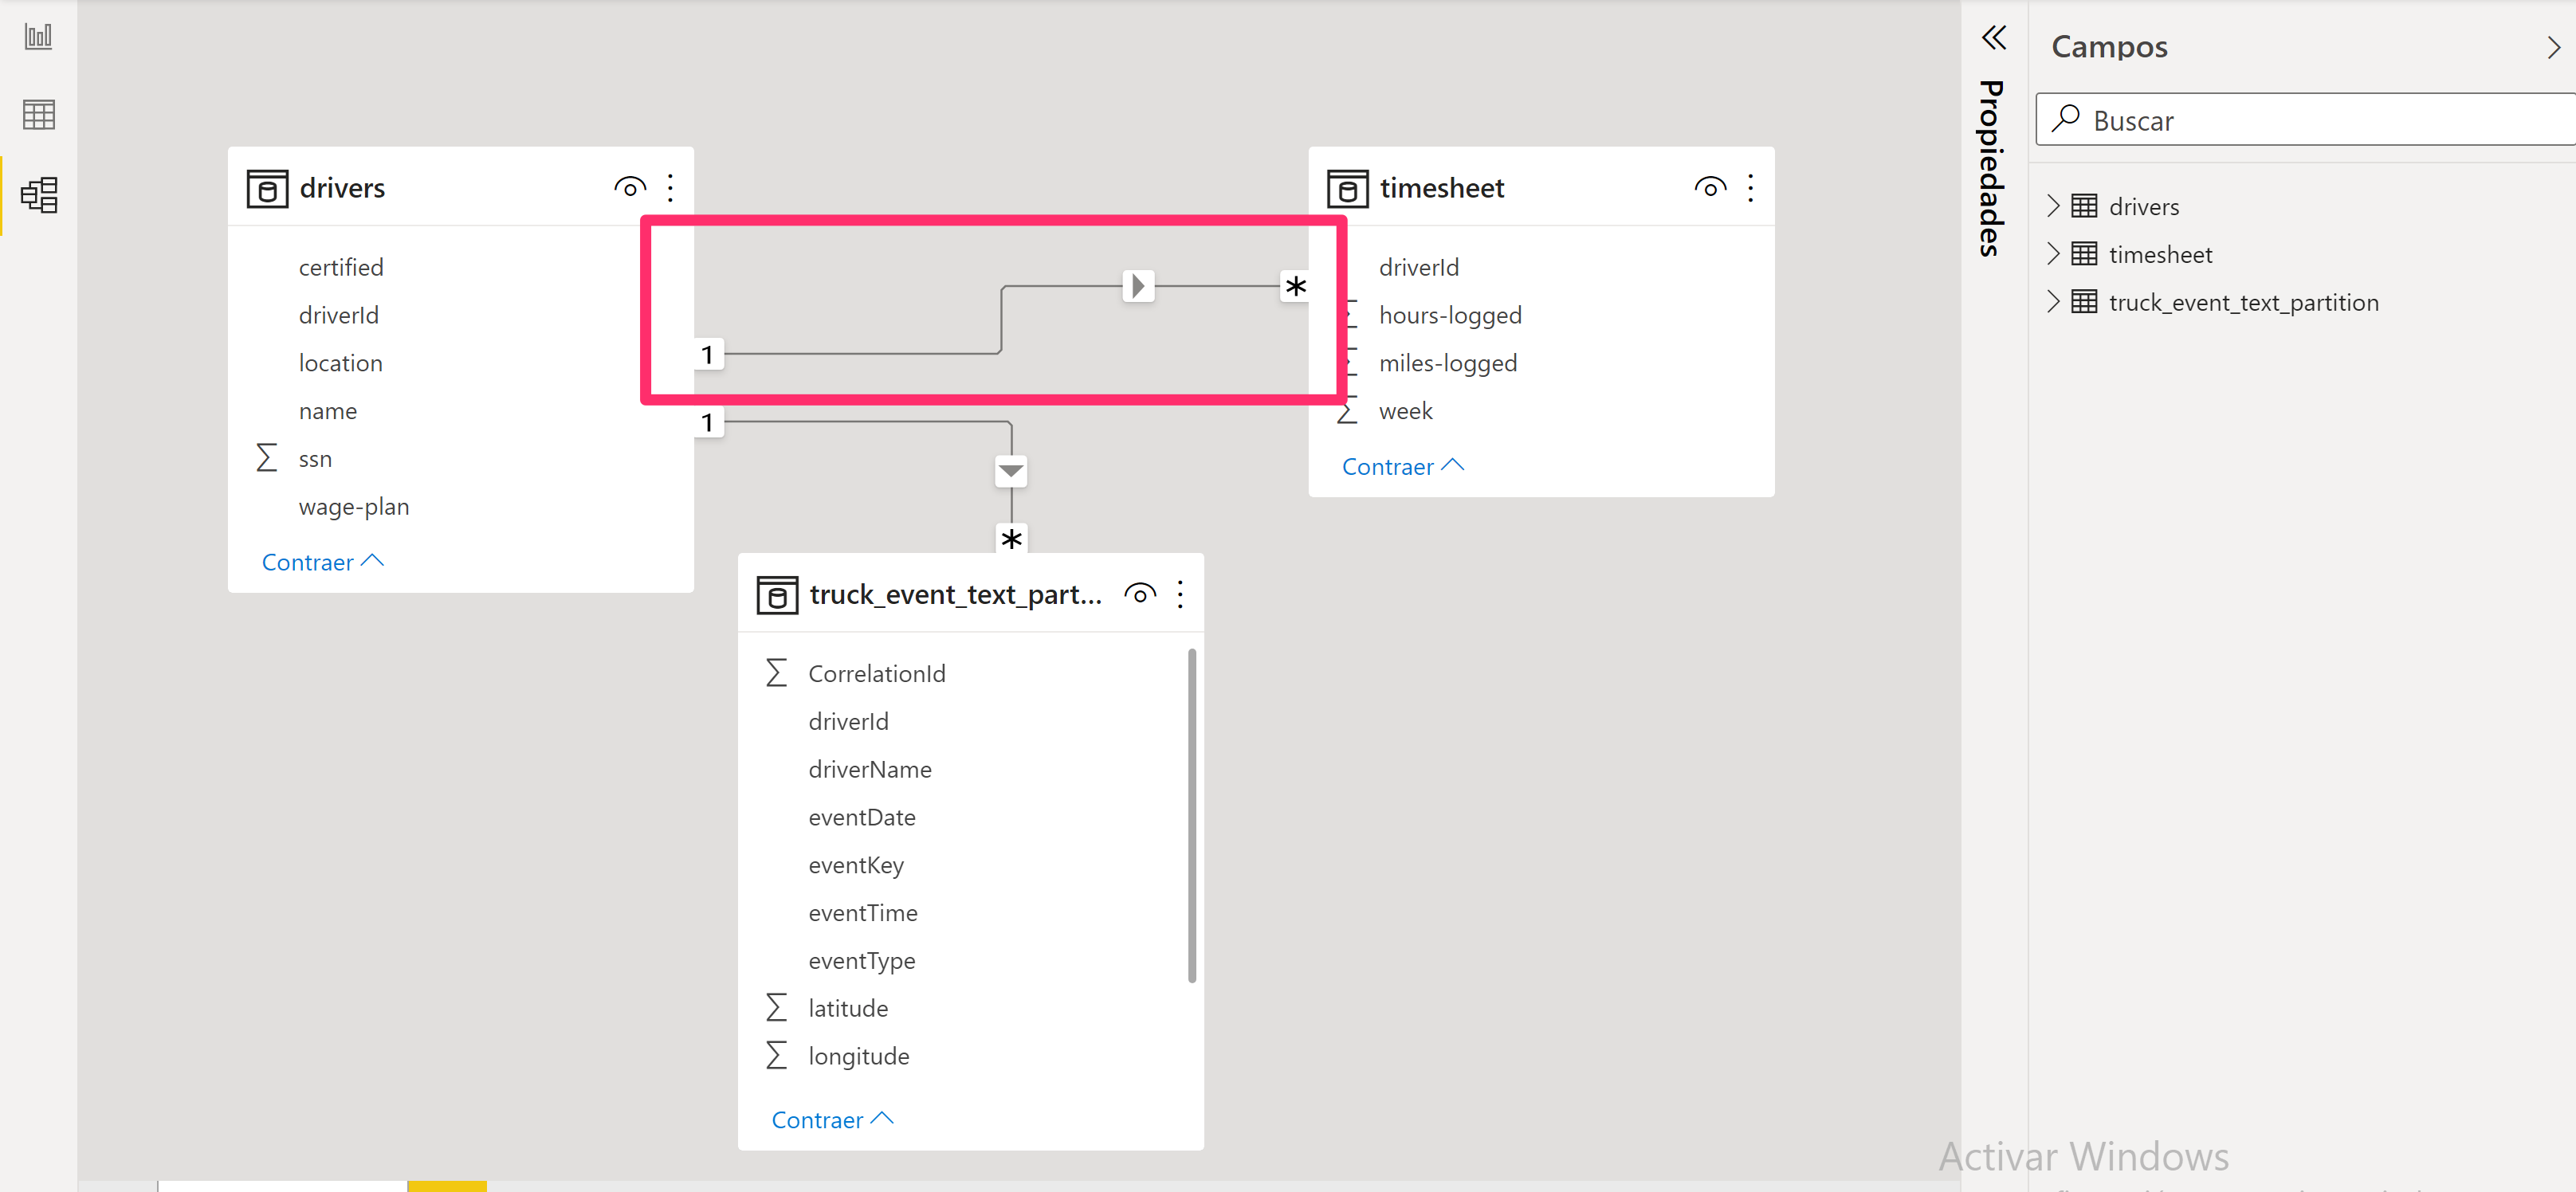Select the miles-logged field in timesheet
2576x1192 pixels.
(x=1448, y=363)
